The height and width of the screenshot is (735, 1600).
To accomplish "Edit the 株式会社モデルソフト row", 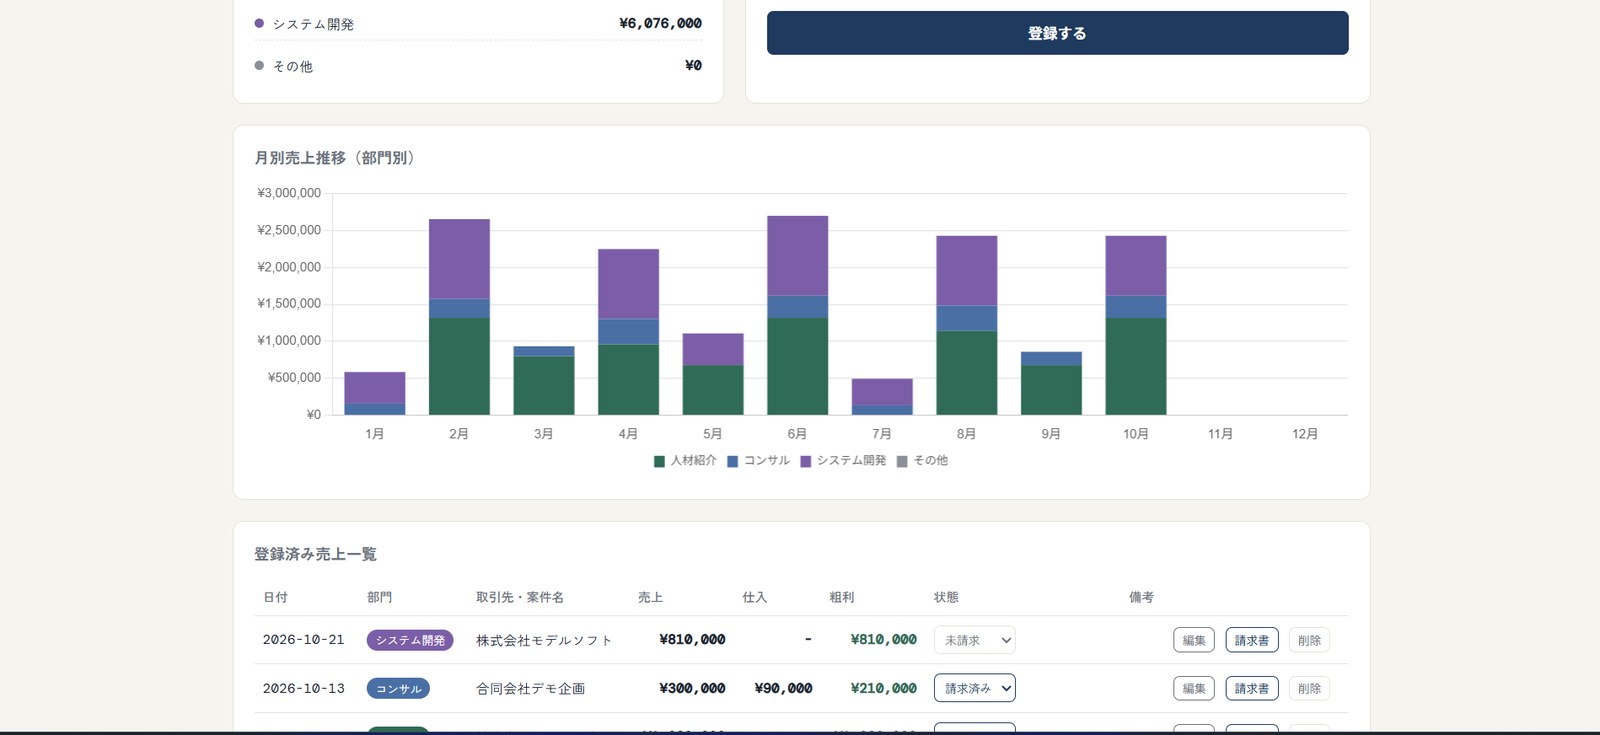I will pyautogui.click(x=1194, y=640).
